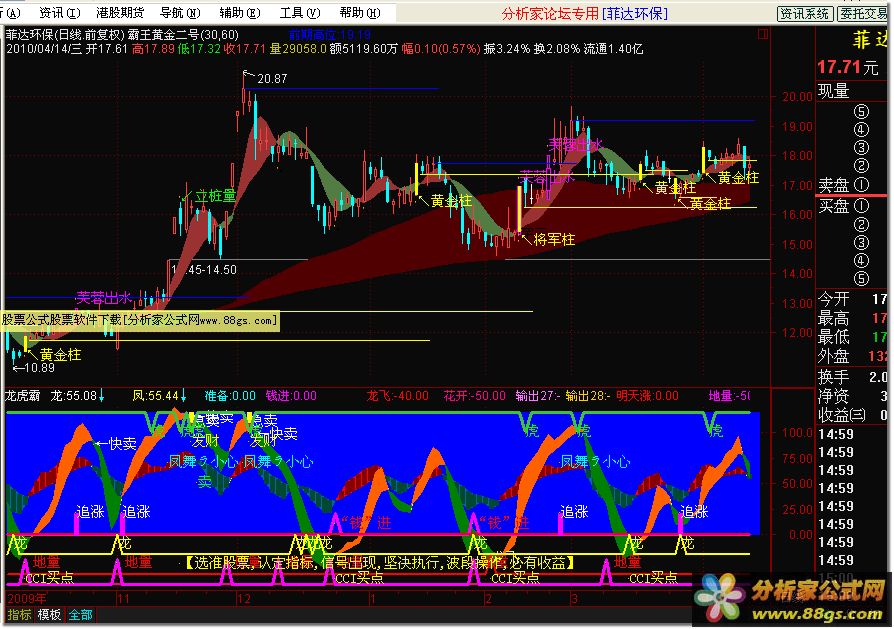Image resolution: width=894 pixels, height=629 pixels.
Task: Click the 20.87 high price label
Action: coord(272,79)
